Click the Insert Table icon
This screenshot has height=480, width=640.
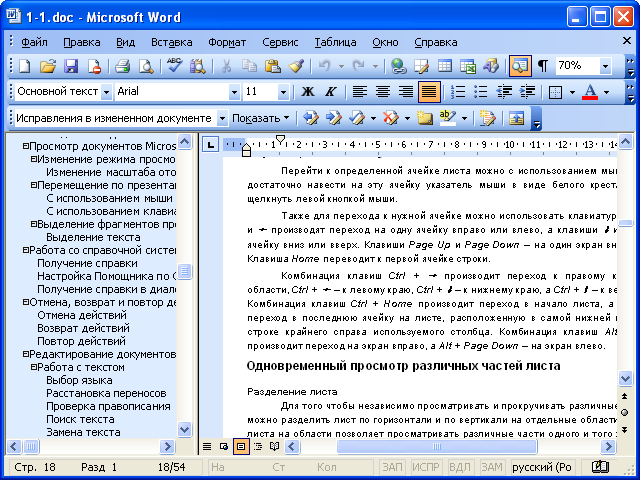tap(445, 66)
